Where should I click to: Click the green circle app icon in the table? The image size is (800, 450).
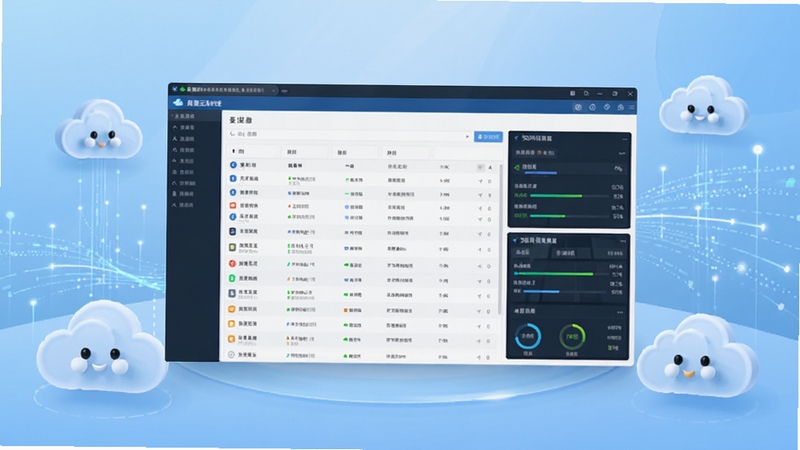232,279
